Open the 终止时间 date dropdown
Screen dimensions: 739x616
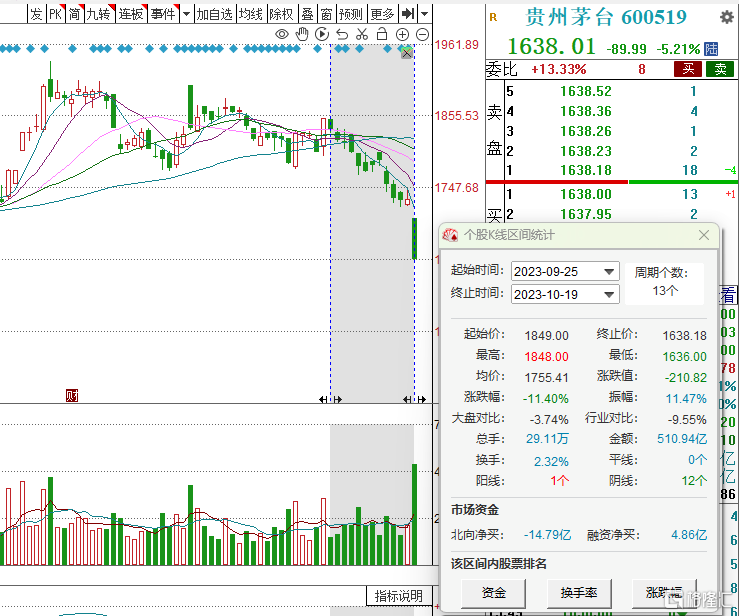(609, 295)
